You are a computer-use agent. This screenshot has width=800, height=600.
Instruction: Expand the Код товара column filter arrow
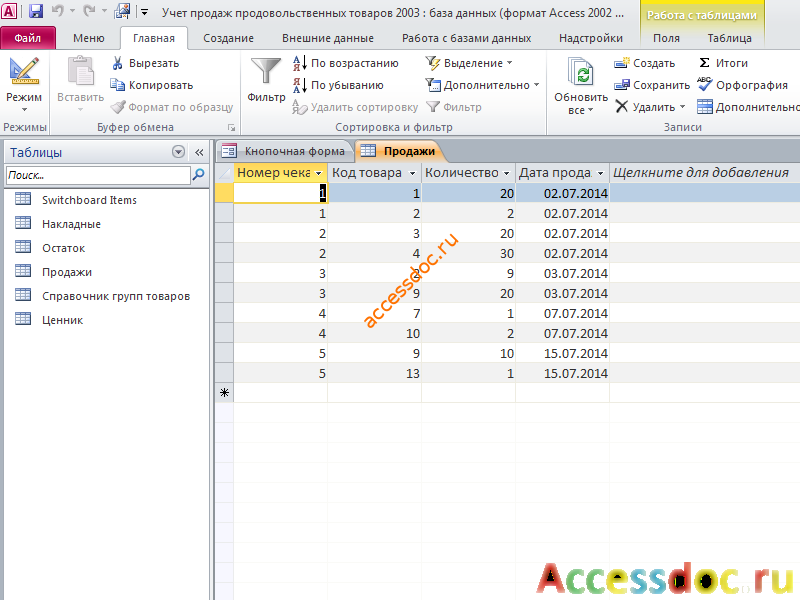412,173
